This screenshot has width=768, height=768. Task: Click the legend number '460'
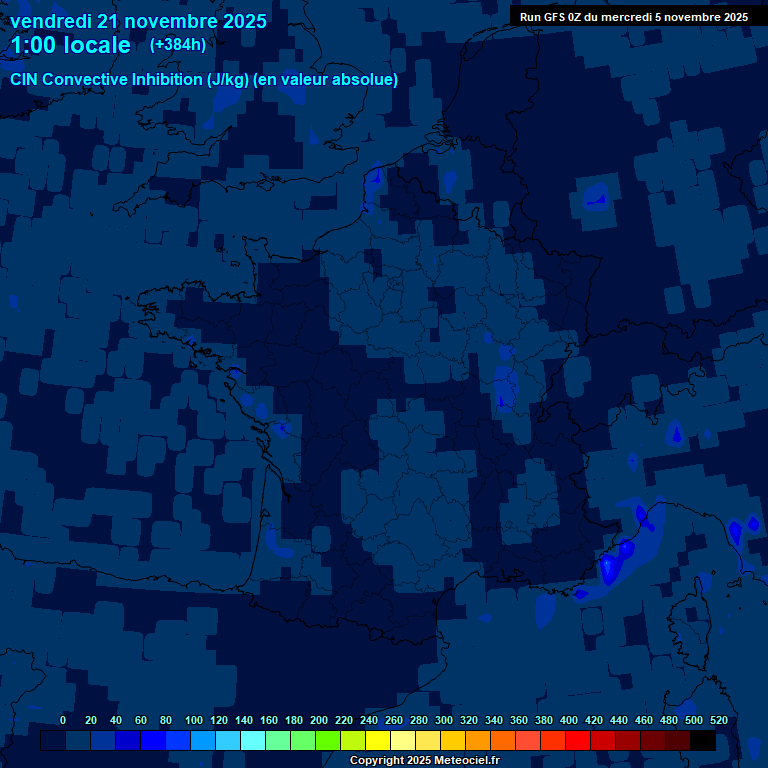coord(644,720)
